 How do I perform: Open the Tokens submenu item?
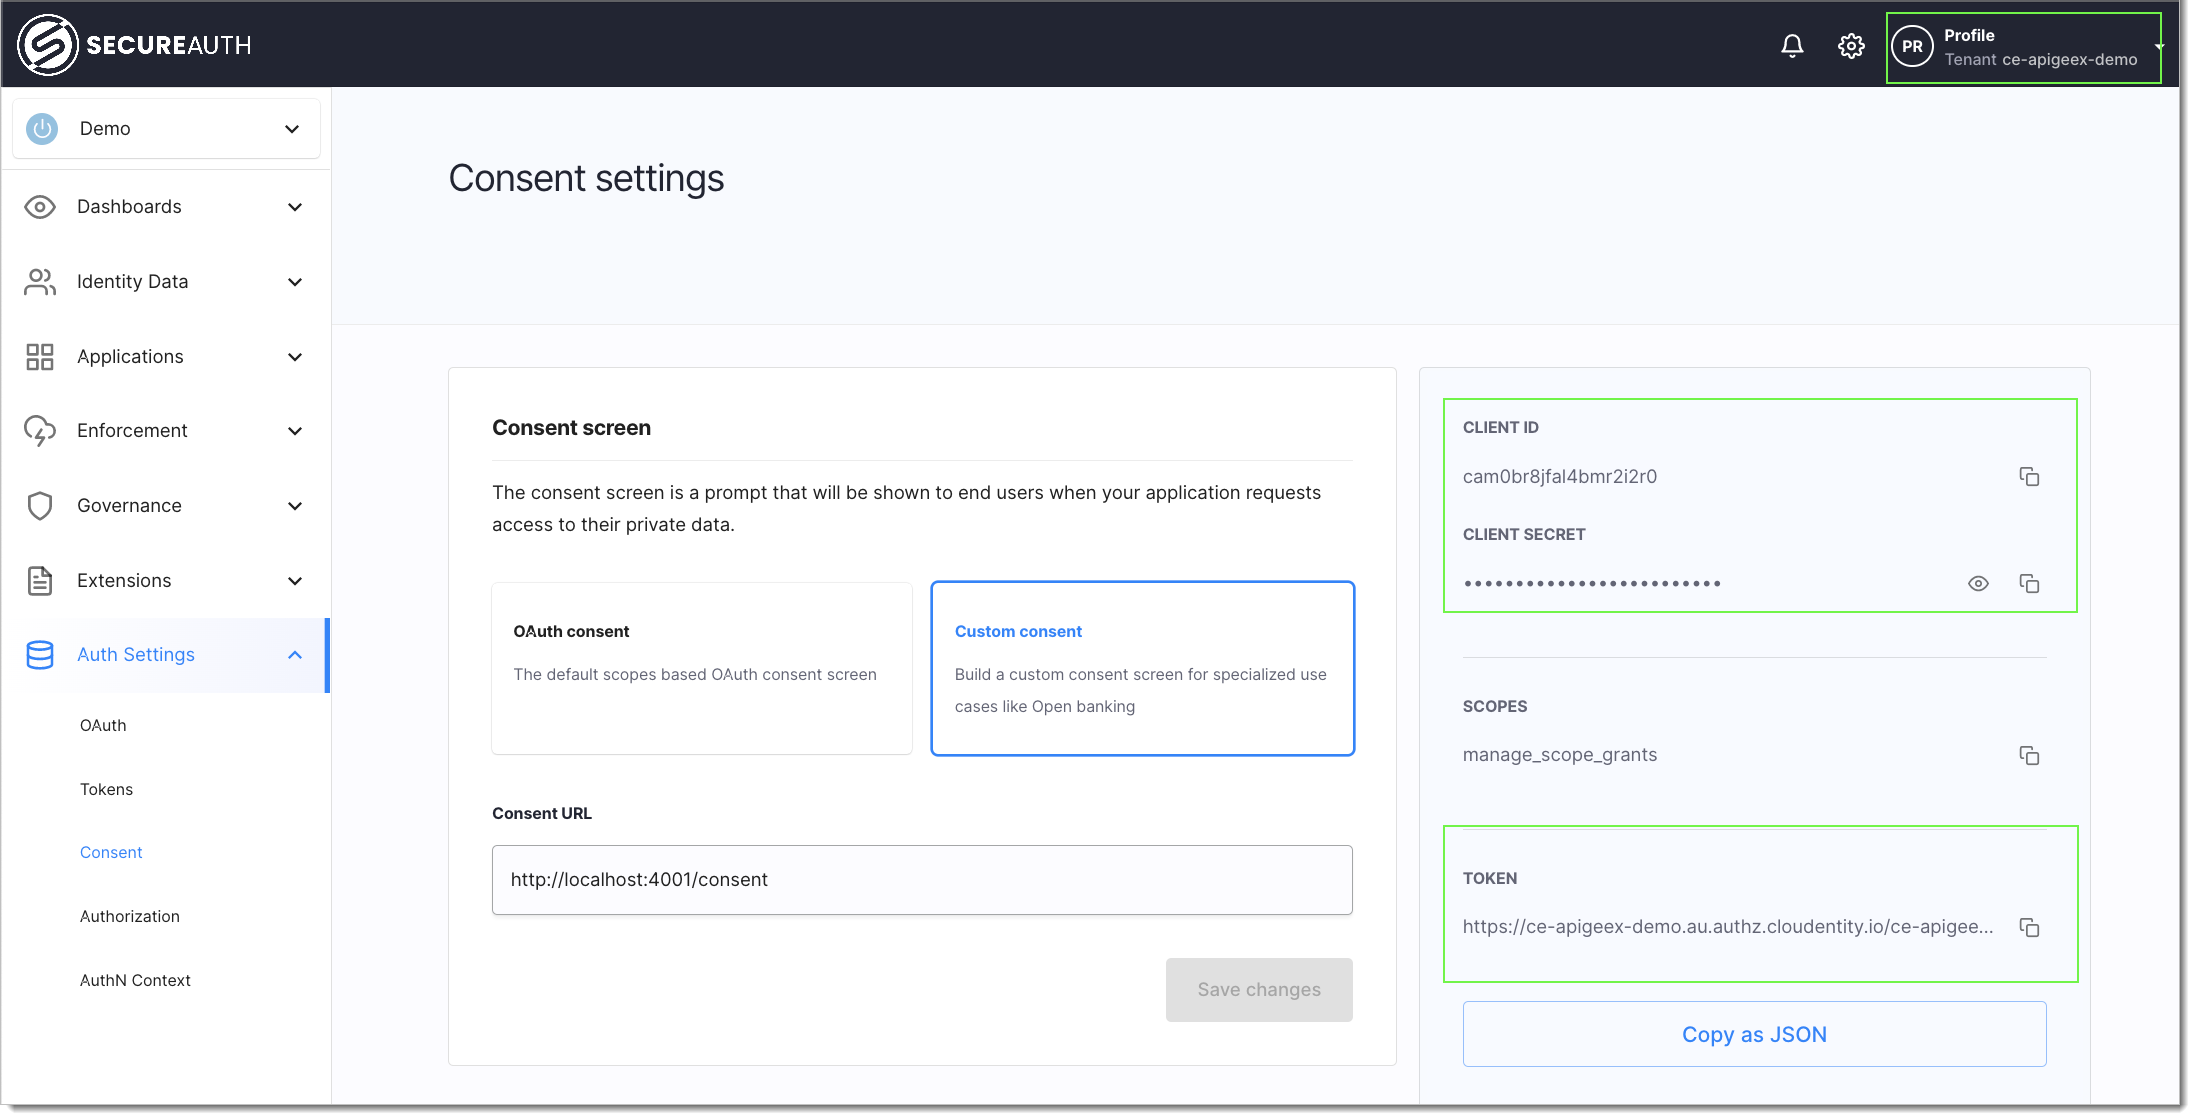106,789
